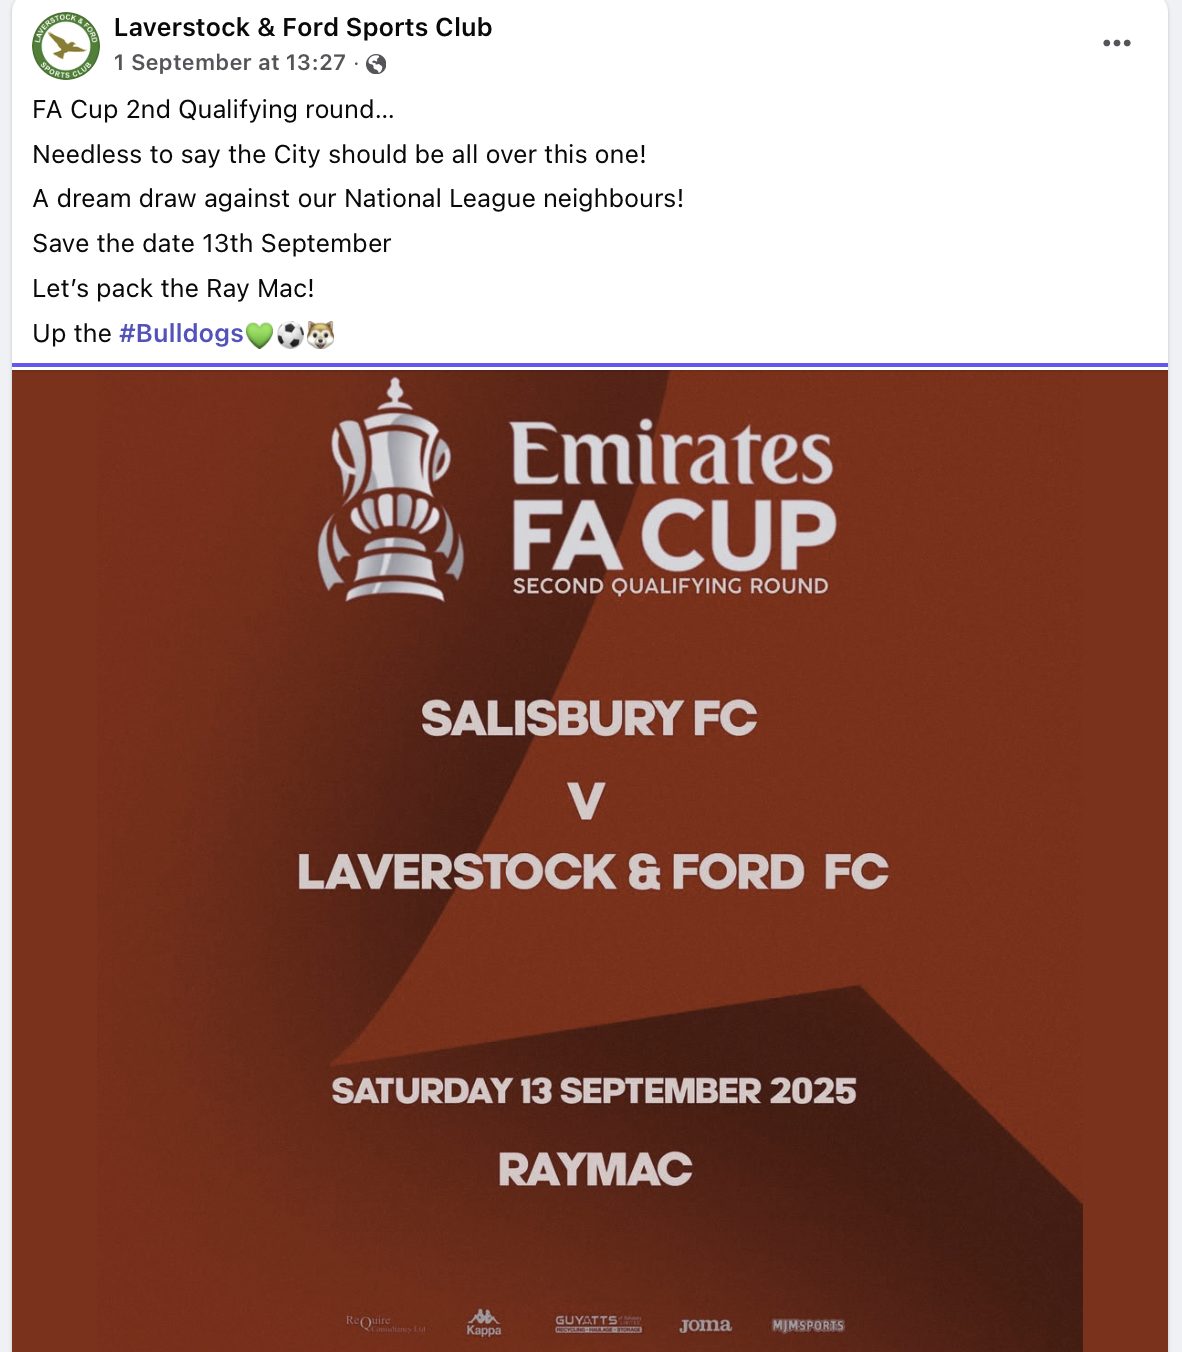The image size is (1182, 1352).
Task: Click the football emoji in the post
Action: tap(290, 335)
